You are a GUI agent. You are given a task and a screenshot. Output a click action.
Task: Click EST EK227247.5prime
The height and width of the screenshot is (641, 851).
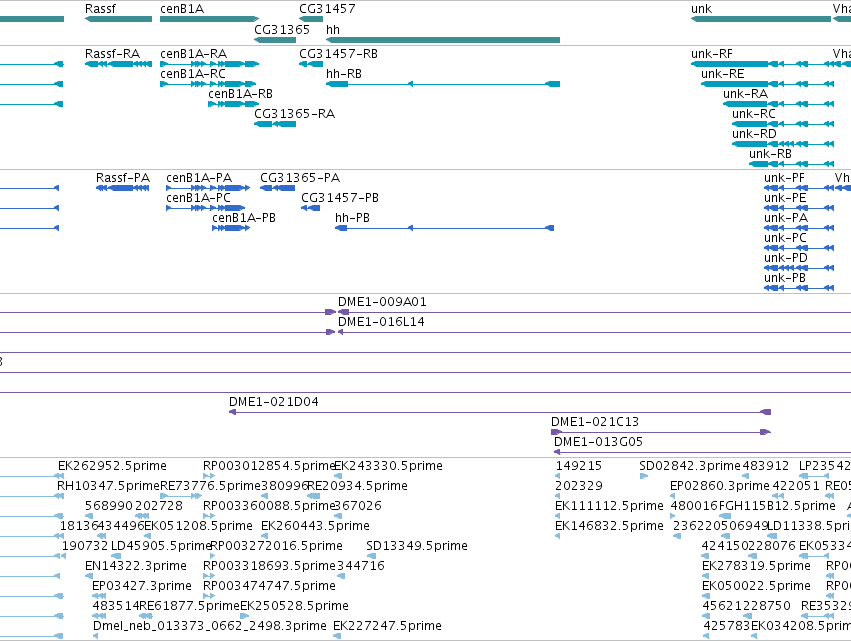click(388, 626)
